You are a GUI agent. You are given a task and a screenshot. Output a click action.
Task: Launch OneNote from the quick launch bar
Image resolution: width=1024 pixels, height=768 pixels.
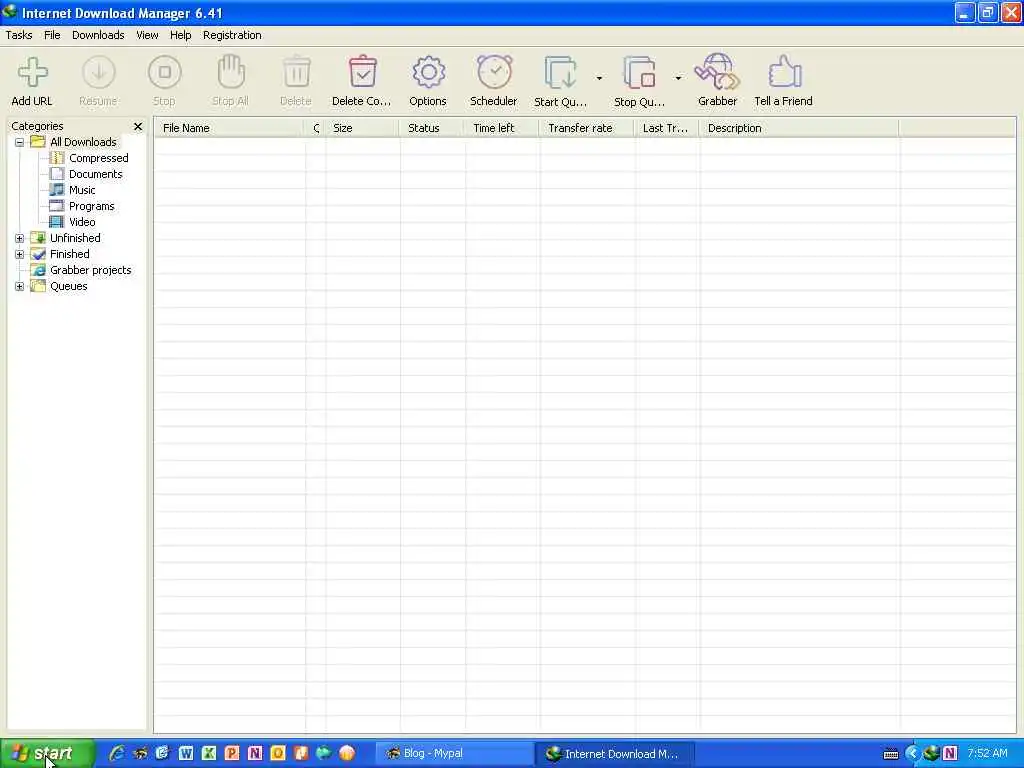[255, 753]
